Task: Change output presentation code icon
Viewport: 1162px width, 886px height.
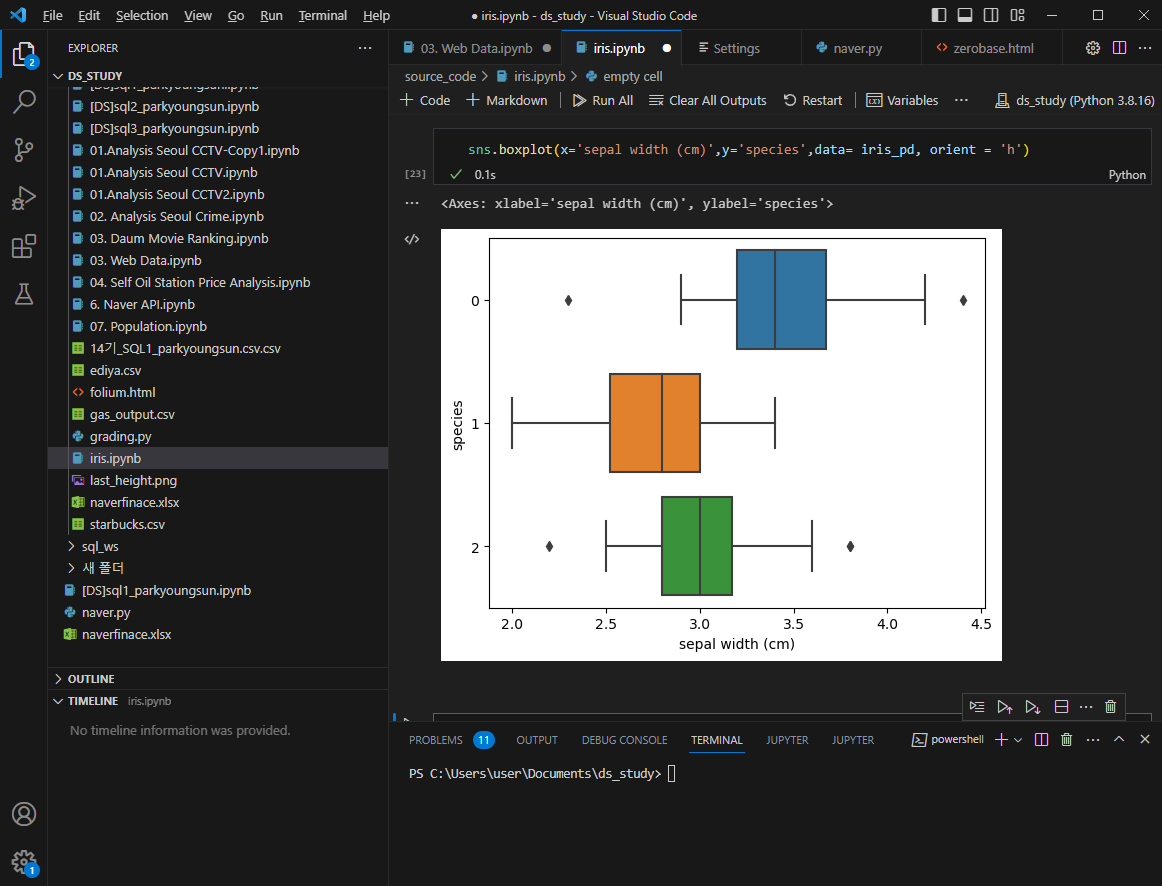Action: tap(412, 239)
